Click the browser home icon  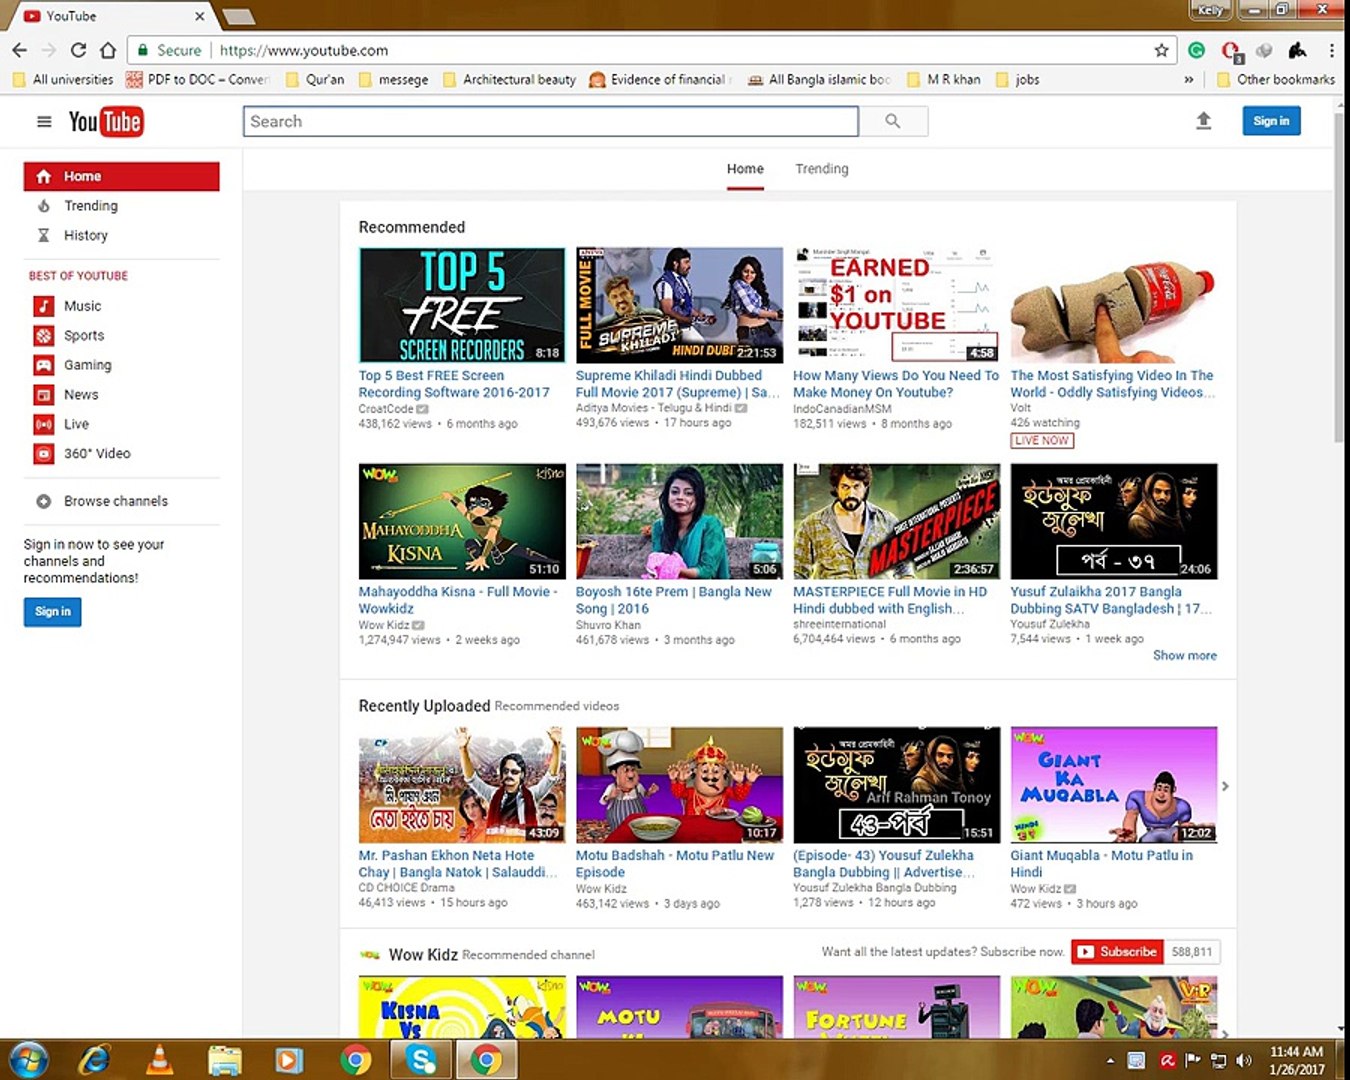(x=108, y=50)
